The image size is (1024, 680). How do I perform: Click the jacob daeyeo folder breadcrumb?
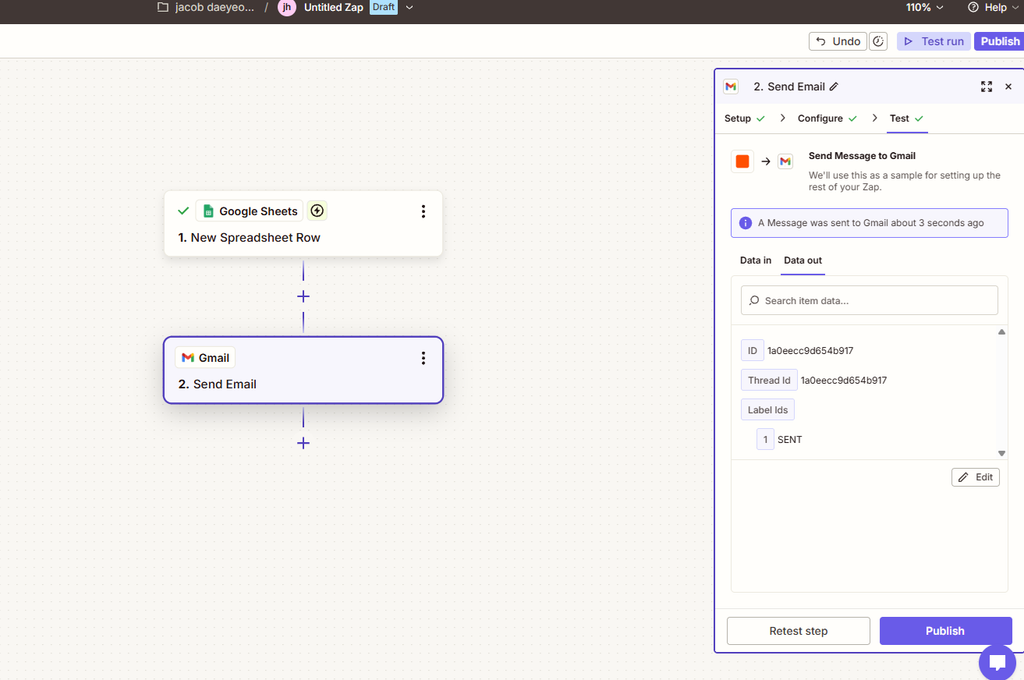(214, 7)
